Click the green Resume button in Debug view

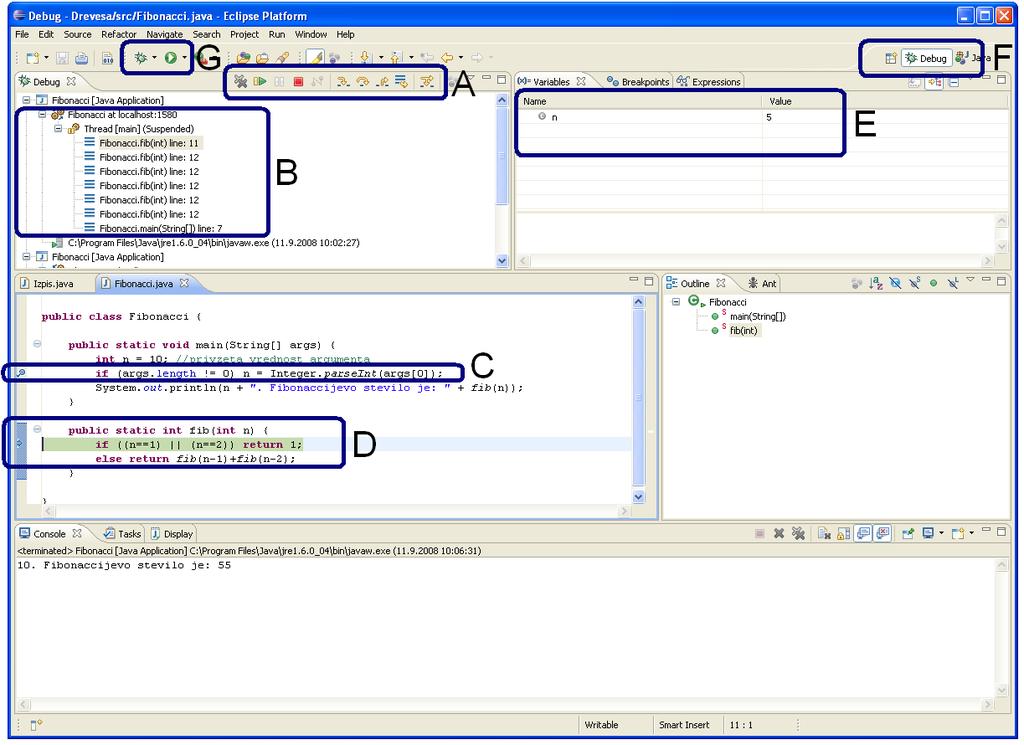(x=260, y=82)
